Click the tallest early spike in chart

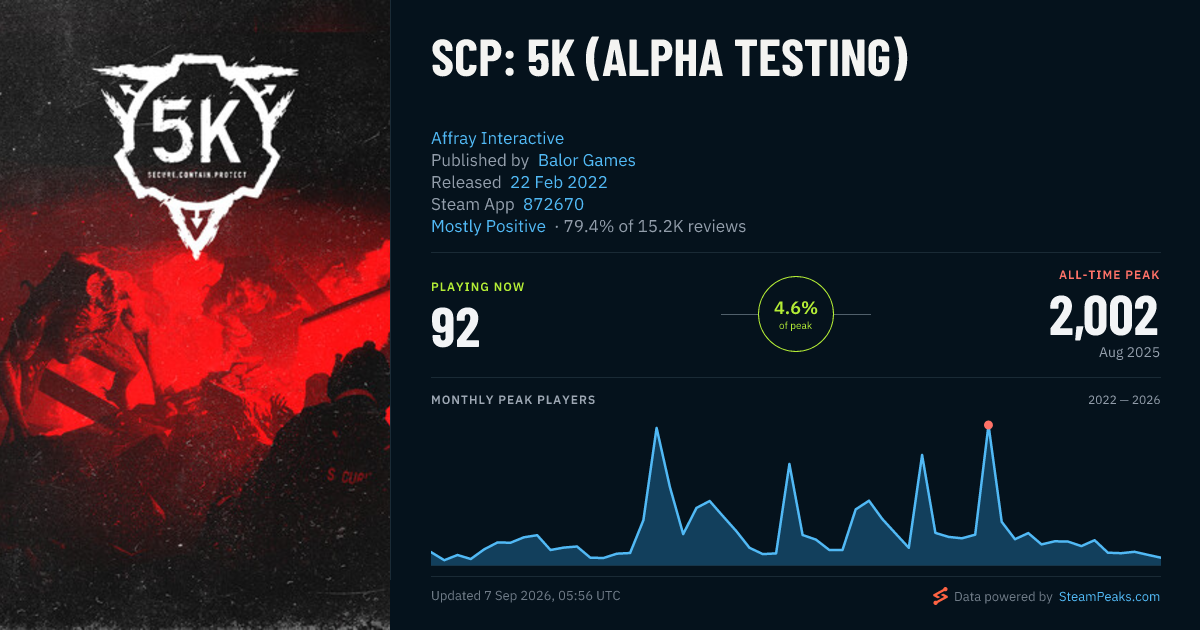(x=656, y=428)
